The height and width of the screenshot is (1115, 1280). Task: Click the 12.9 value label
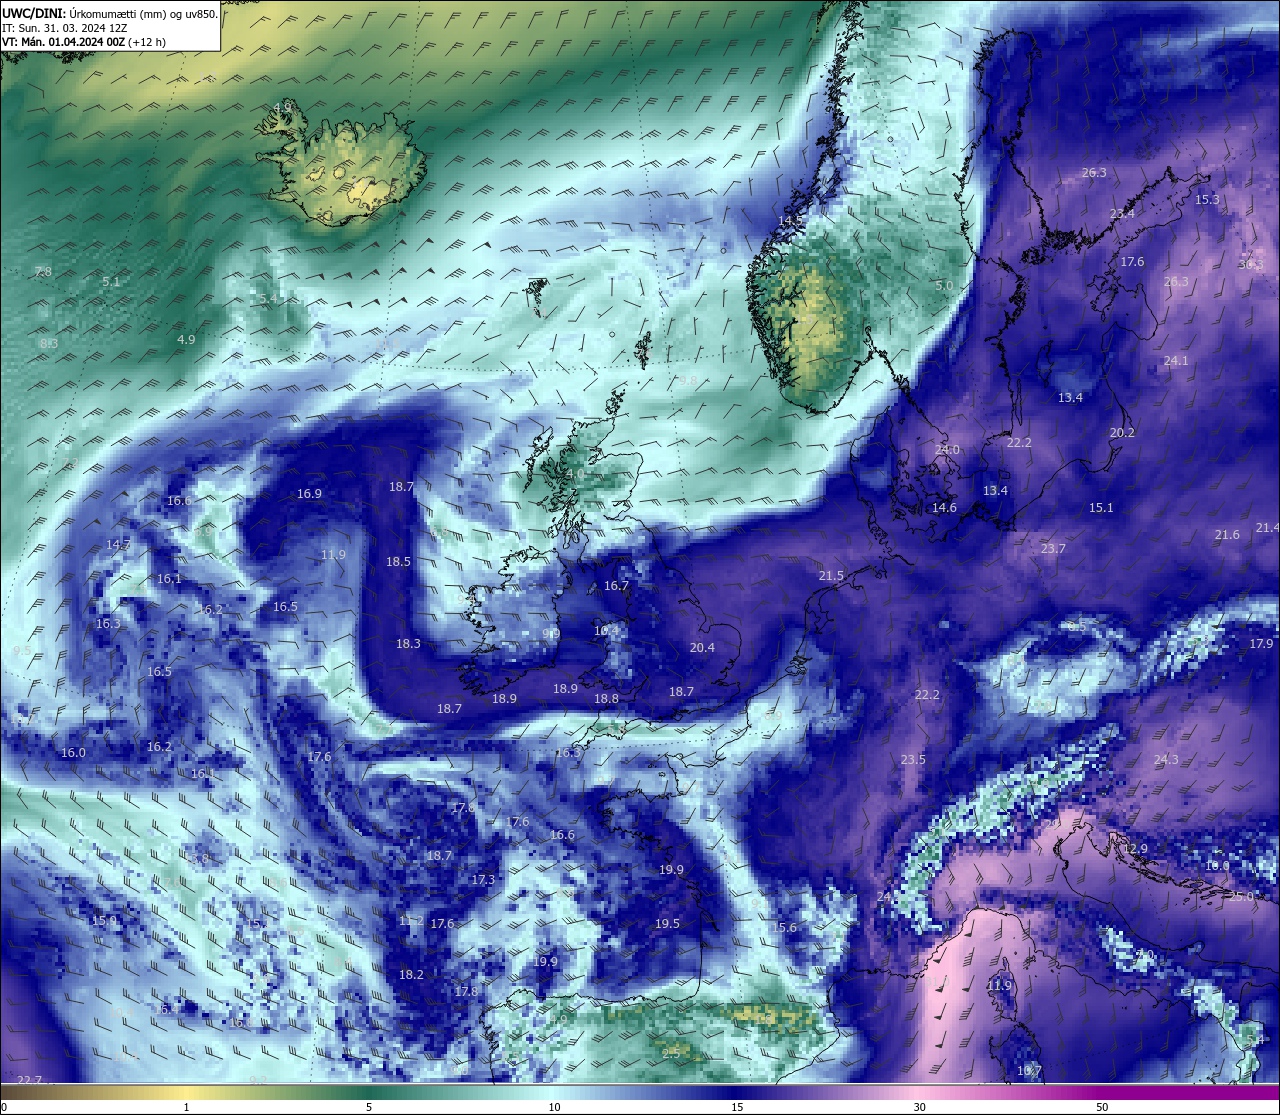[1135, 848]
